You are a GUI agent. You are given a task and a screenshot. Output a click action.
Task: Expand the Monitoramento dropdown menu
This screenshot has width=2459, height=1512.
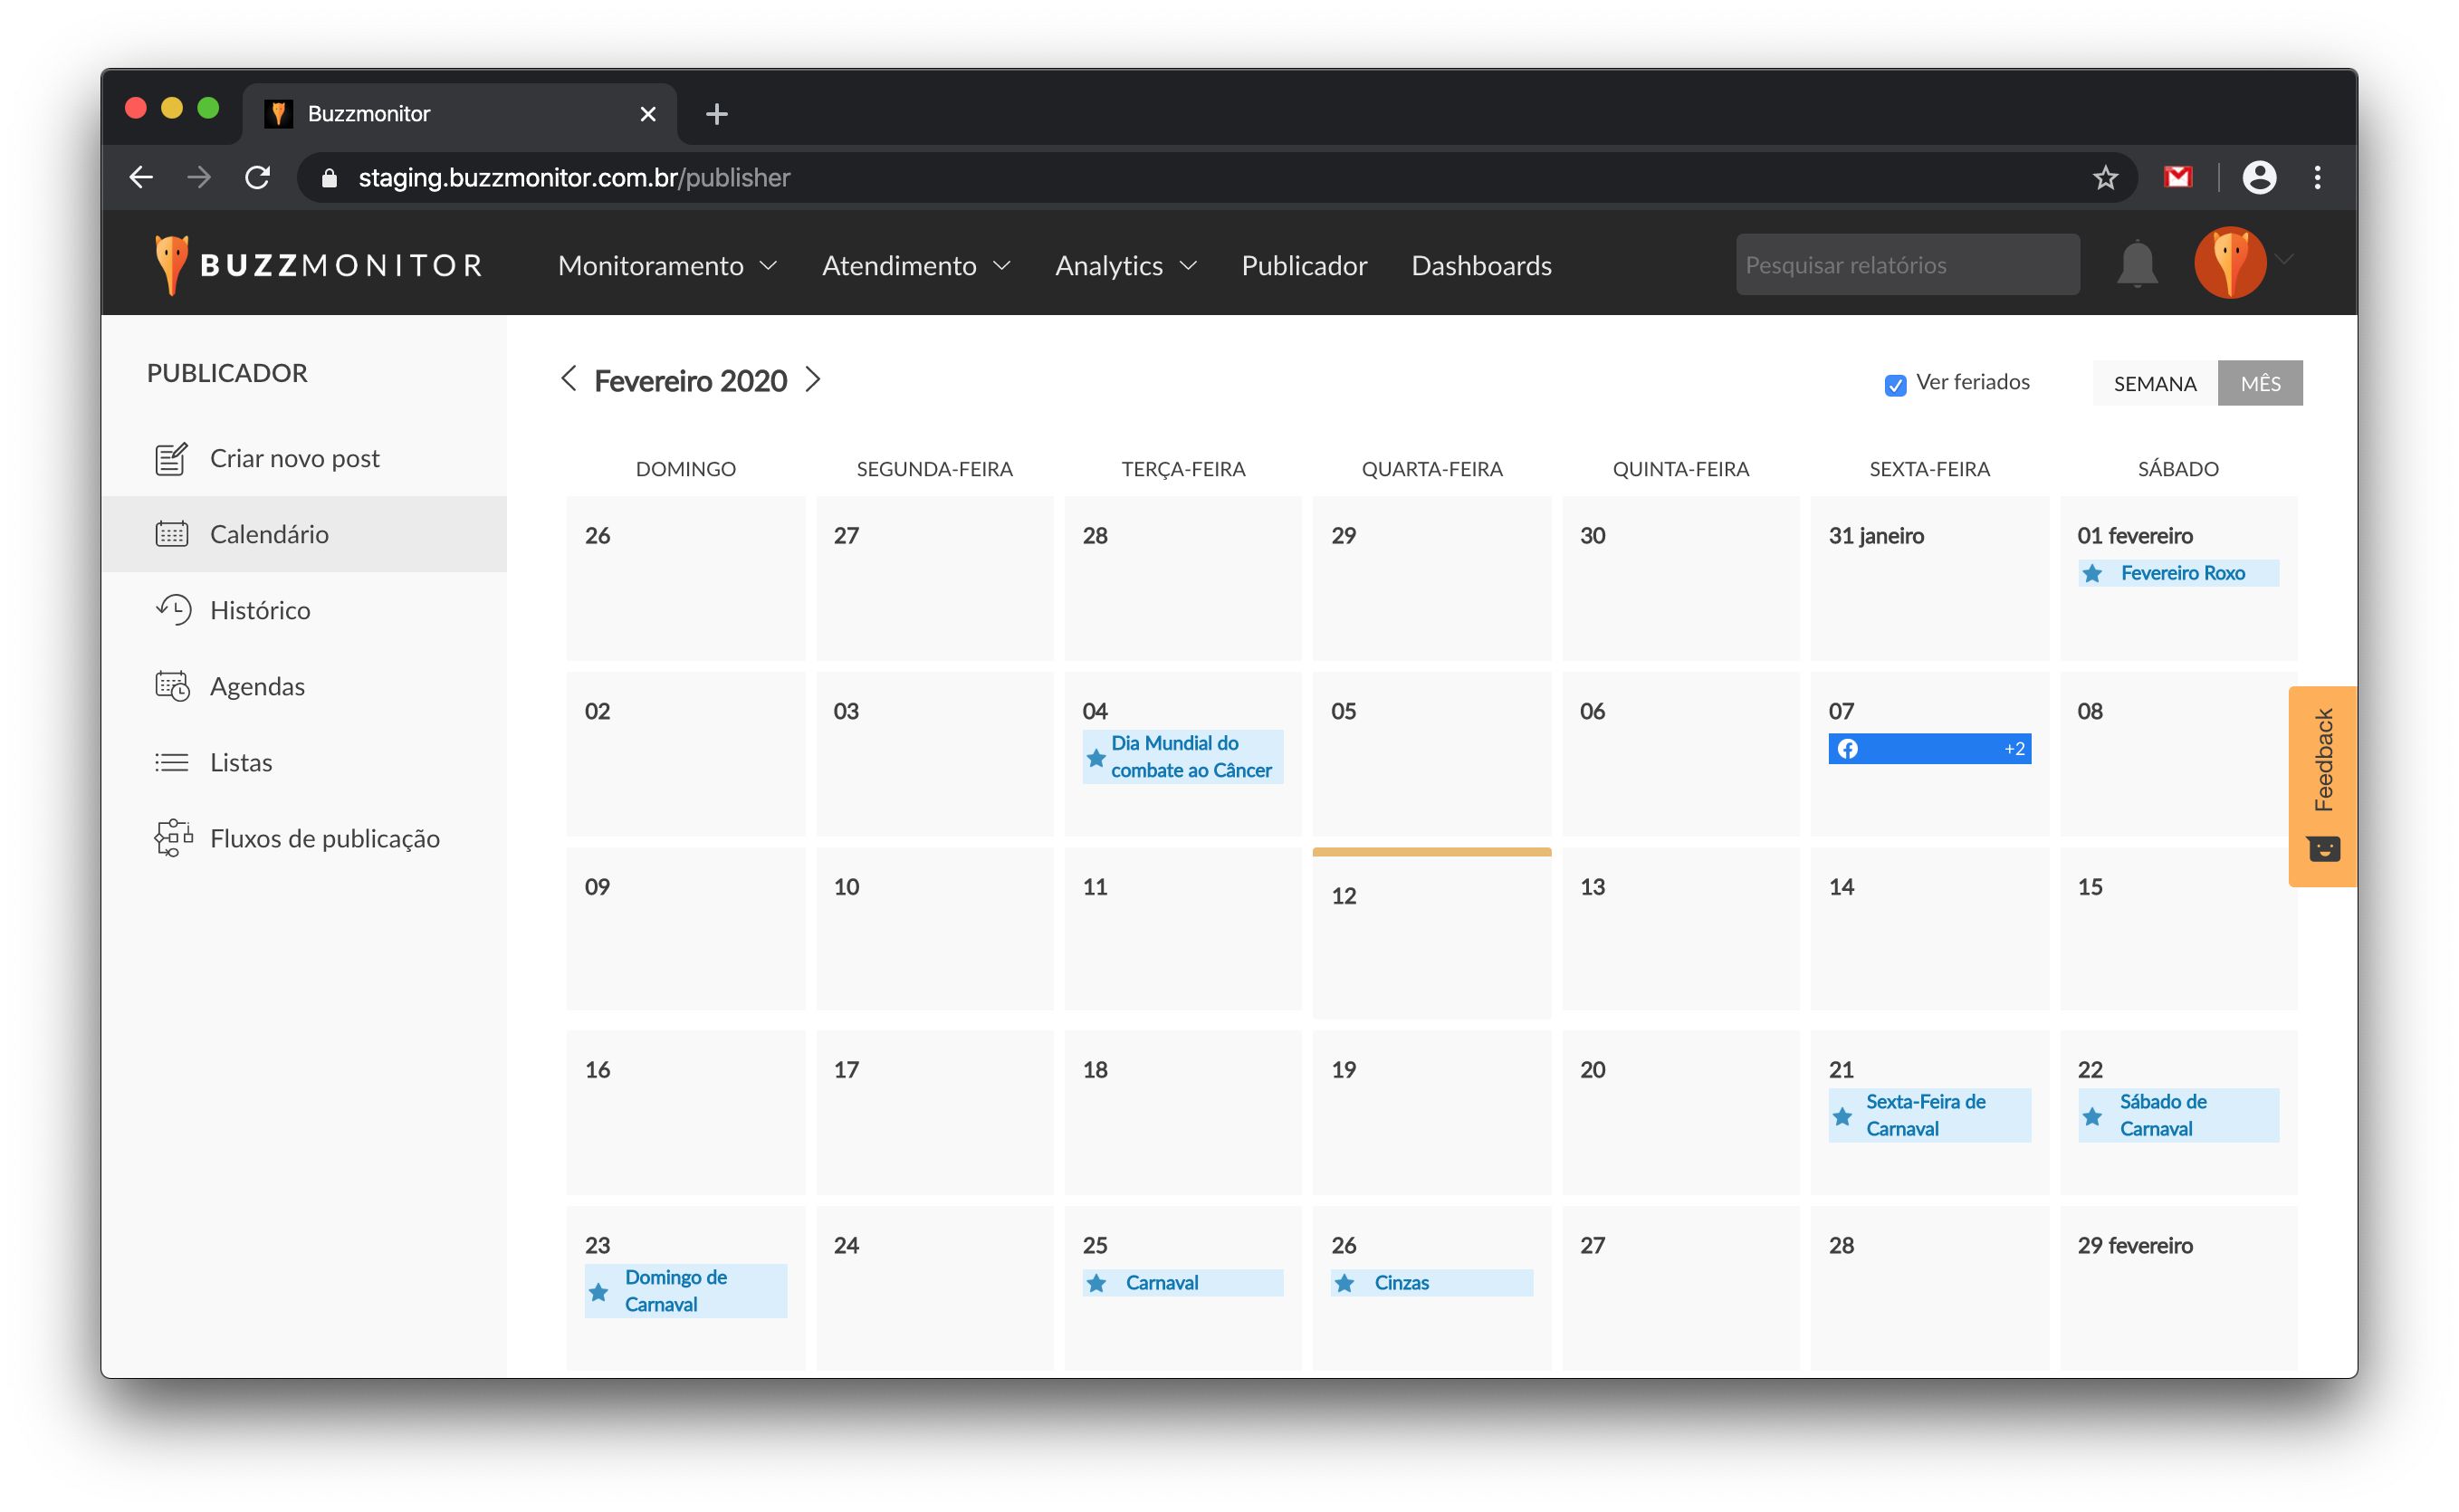[x=667, y=265]
